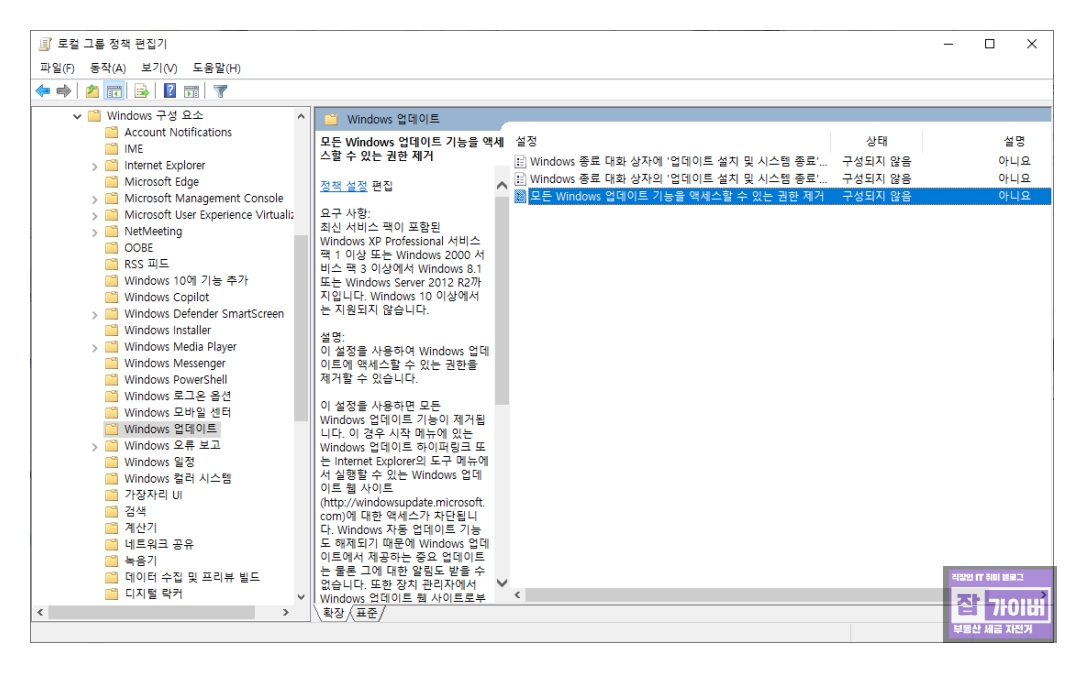Click the Microsoft Edge folder icon
Image resolution: width=1084 pixels, height=673 pixels.
(111, 182)
